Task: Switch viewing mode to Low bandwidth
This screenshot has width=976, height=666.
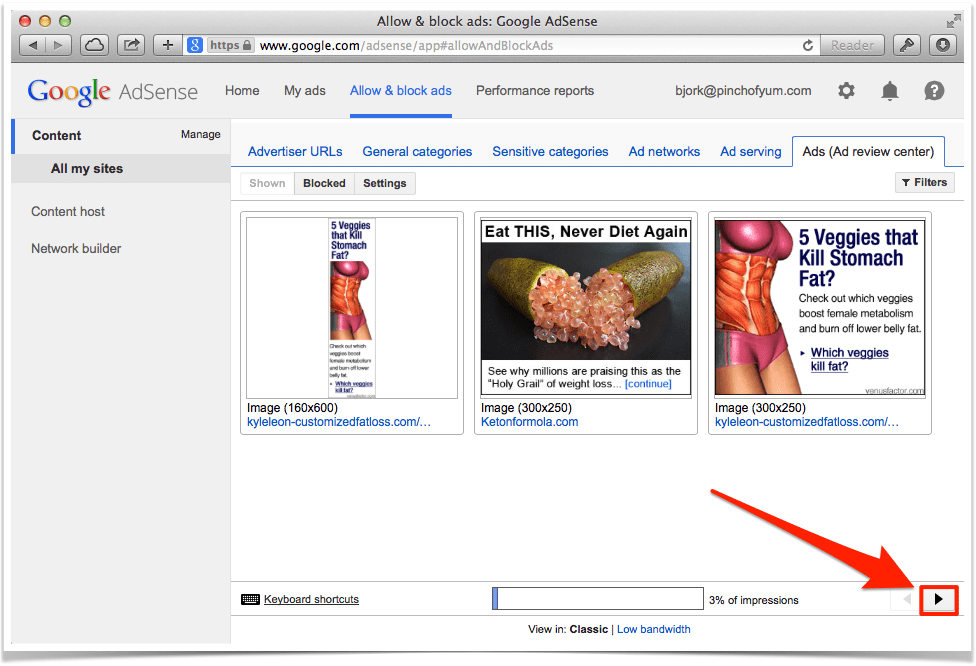Action: coord(653,629)
